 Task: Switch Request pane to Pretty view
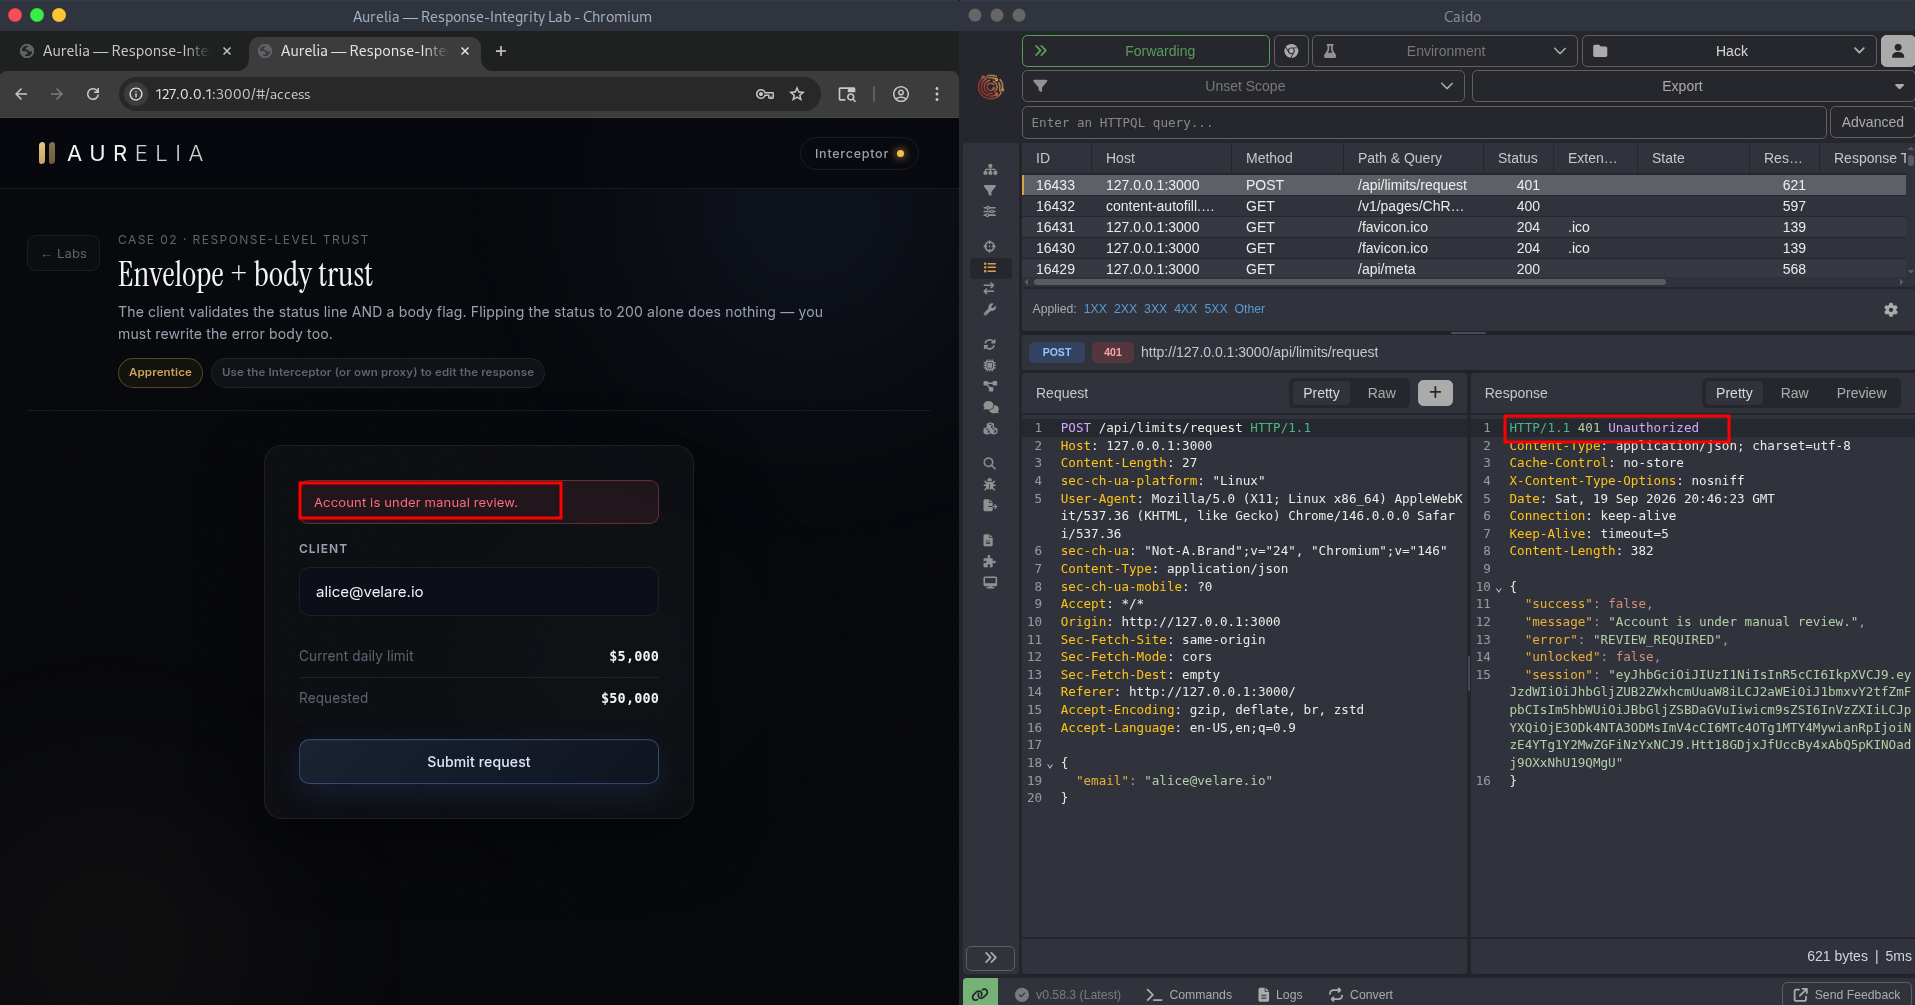pyautogui.click(x=1321, y=393)
